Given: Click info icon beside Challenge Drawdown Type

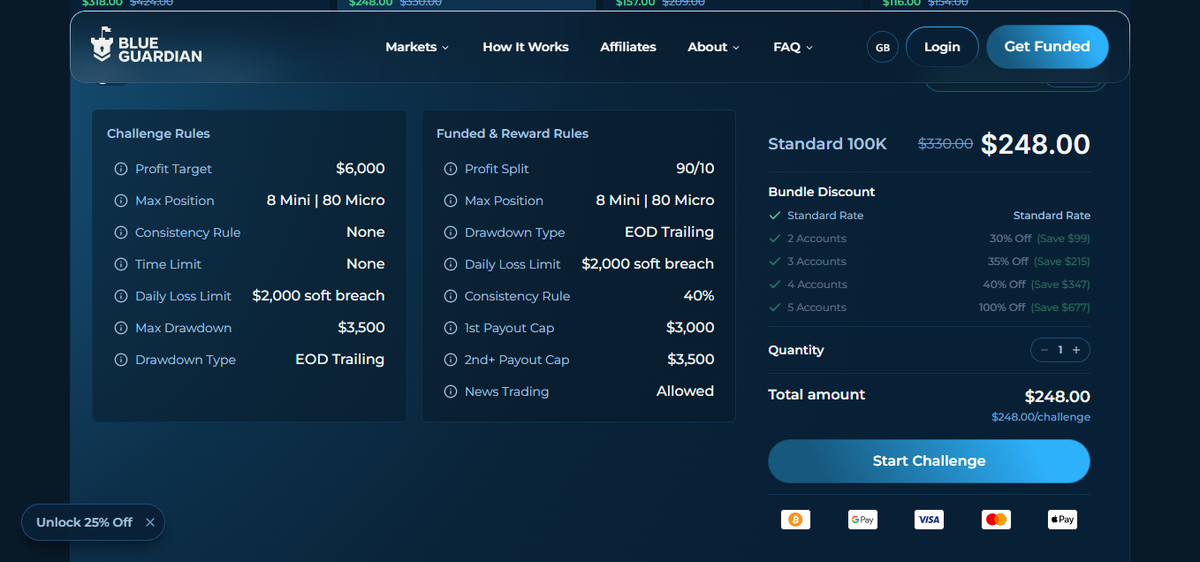Looking at the screenshot, I should [121, 360].
